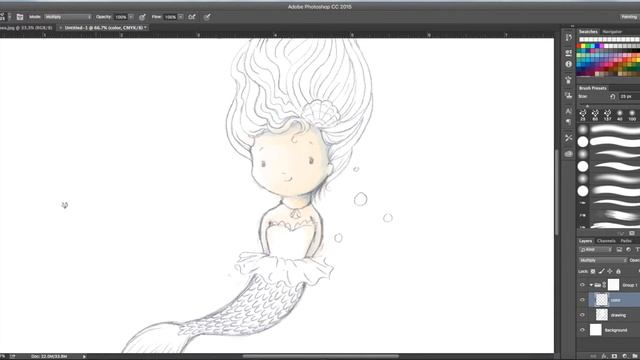Viewport: 640px width, 360px height.
Task: Toggle lock position icon
Action: pyautogui.click(x=610, y=271)
